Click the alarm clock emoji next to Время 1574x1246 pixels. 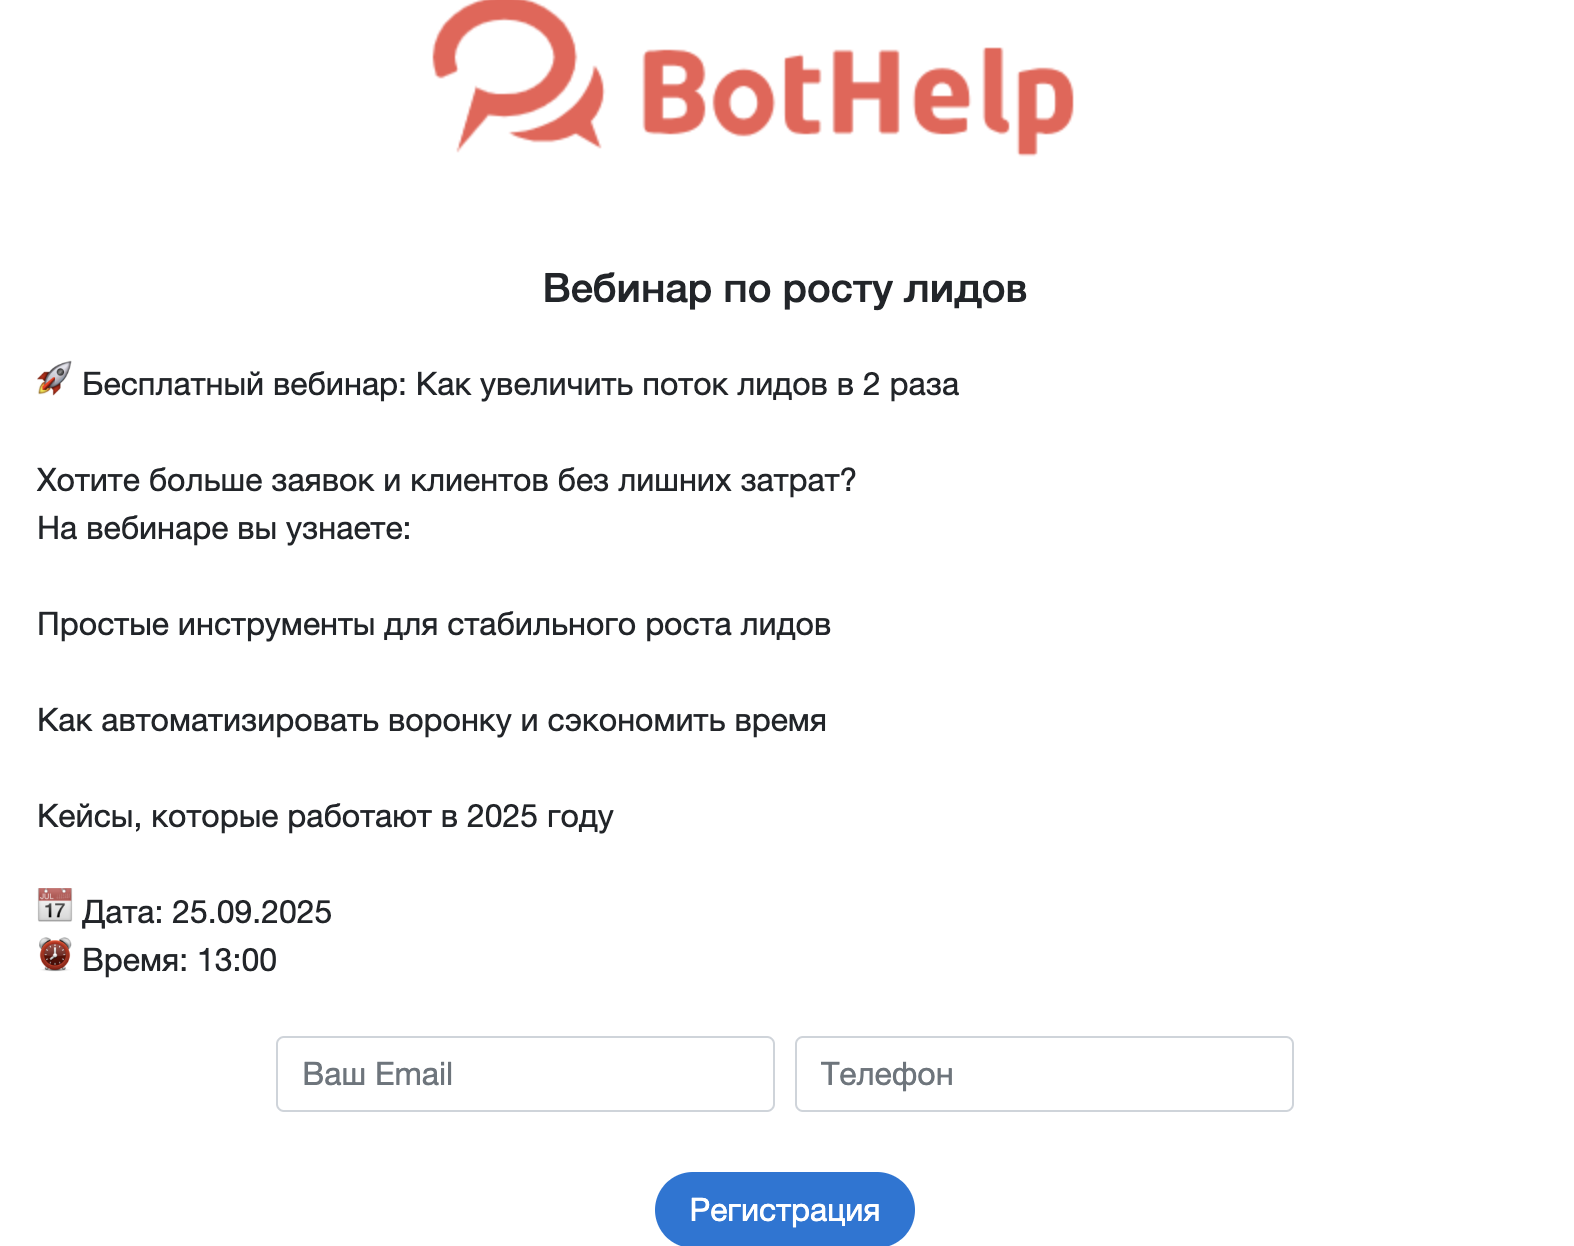[54, 955]
